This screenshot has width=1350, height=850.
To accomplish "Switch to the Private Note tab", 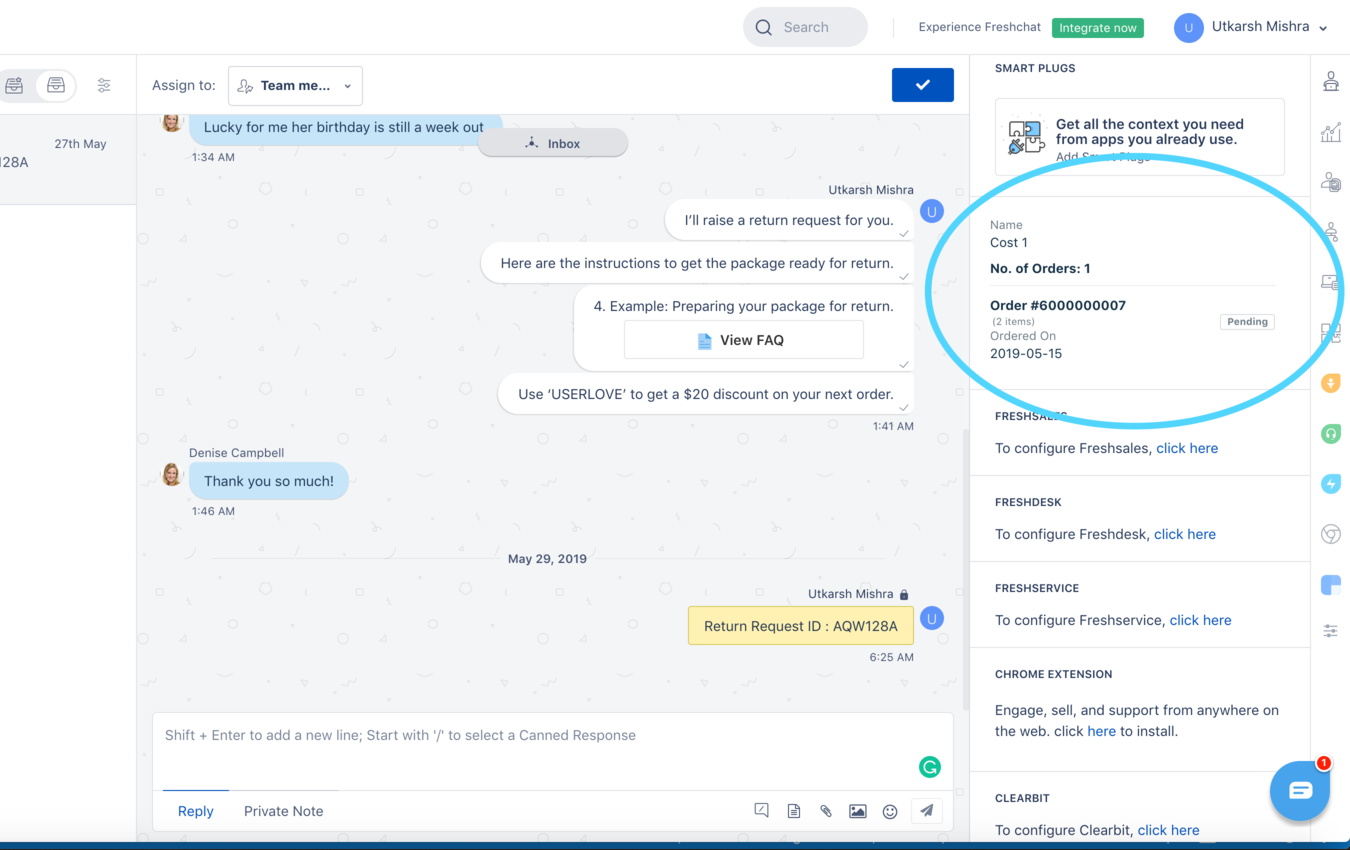I will pyautogui.click(x=283, y=811).
